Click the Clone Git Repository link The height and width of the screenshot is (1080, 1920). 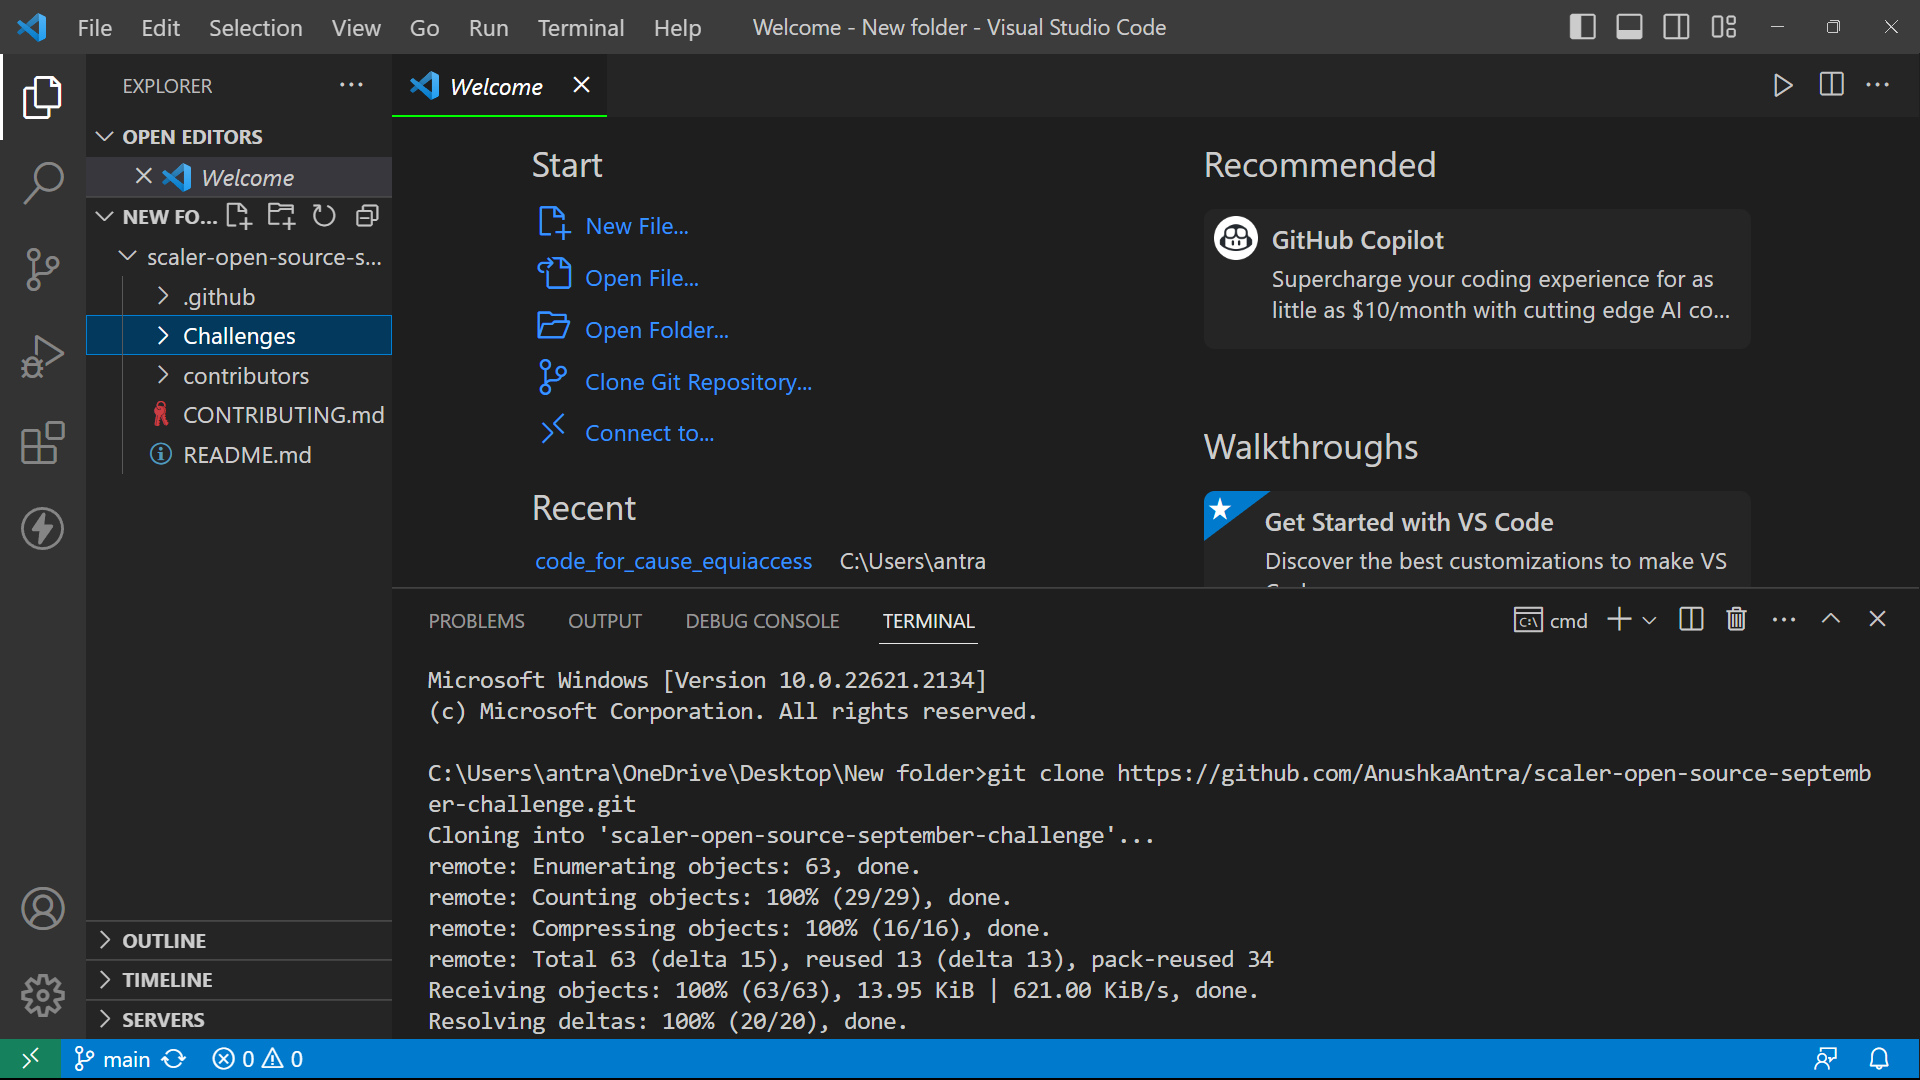click(x=698, y=381)
